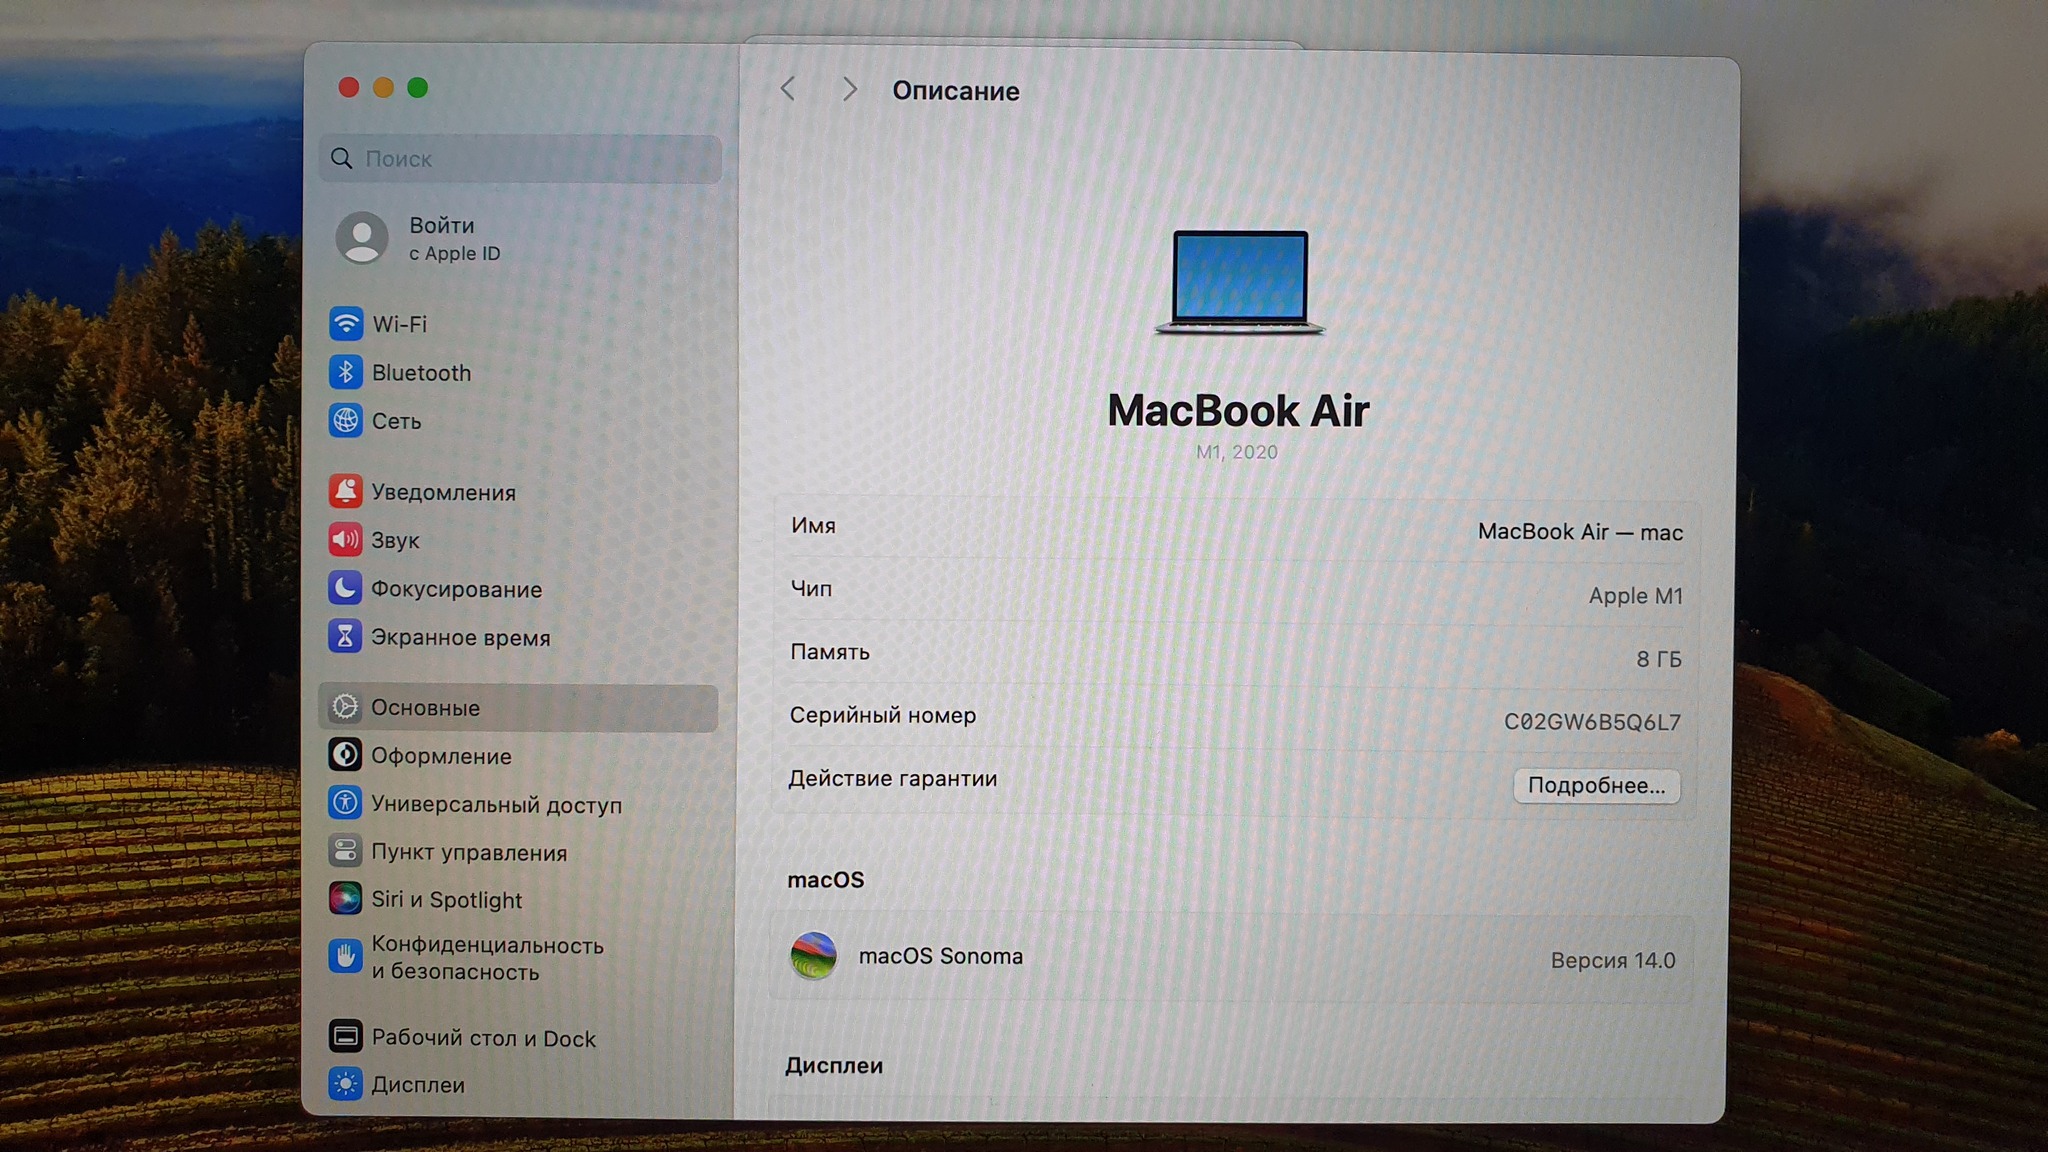Viewport: 2048px width, 1152px height.
Task: Go back with left chevron
Action: coord(788,89)
